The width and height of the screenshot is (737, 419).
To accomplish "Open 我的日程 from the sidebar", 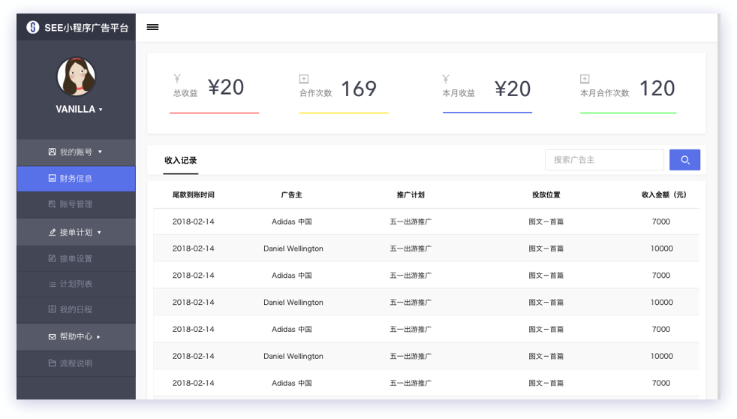I will click(x=76, y=310).
